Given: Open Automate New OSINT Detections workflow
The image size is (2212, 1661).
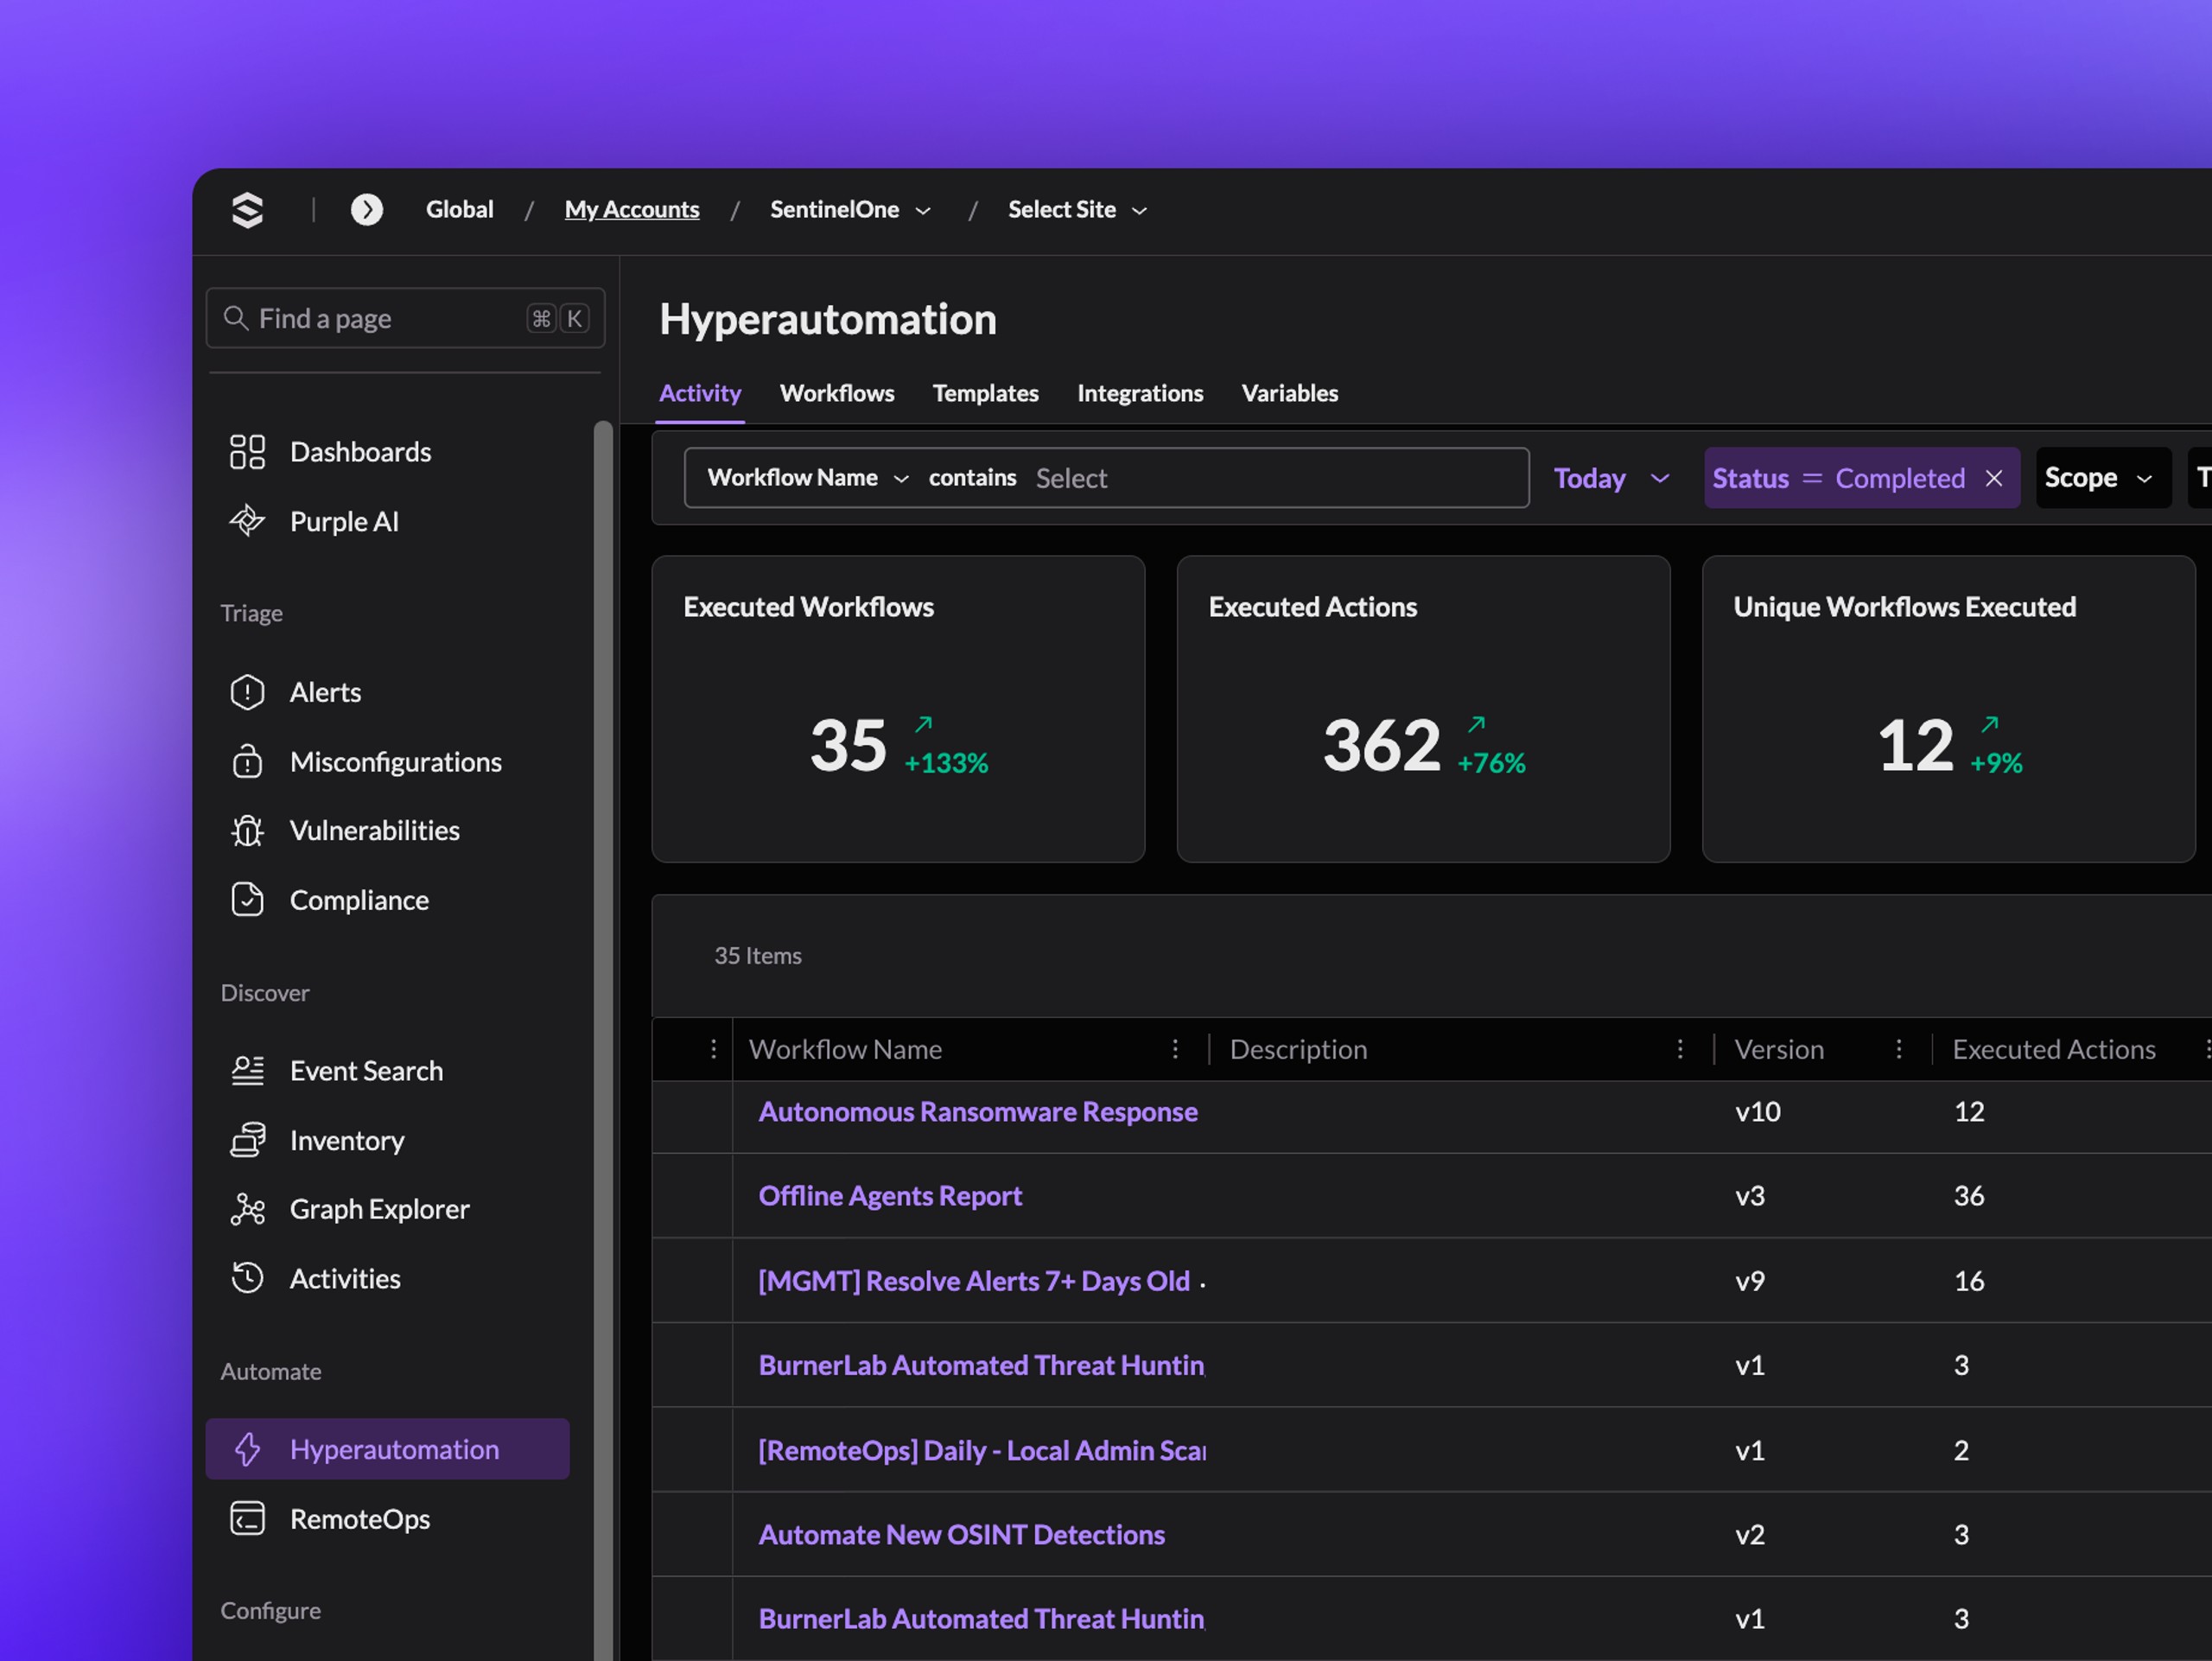Looking at the screenshot, I should pyautogui.click(x=961, y=1534).
